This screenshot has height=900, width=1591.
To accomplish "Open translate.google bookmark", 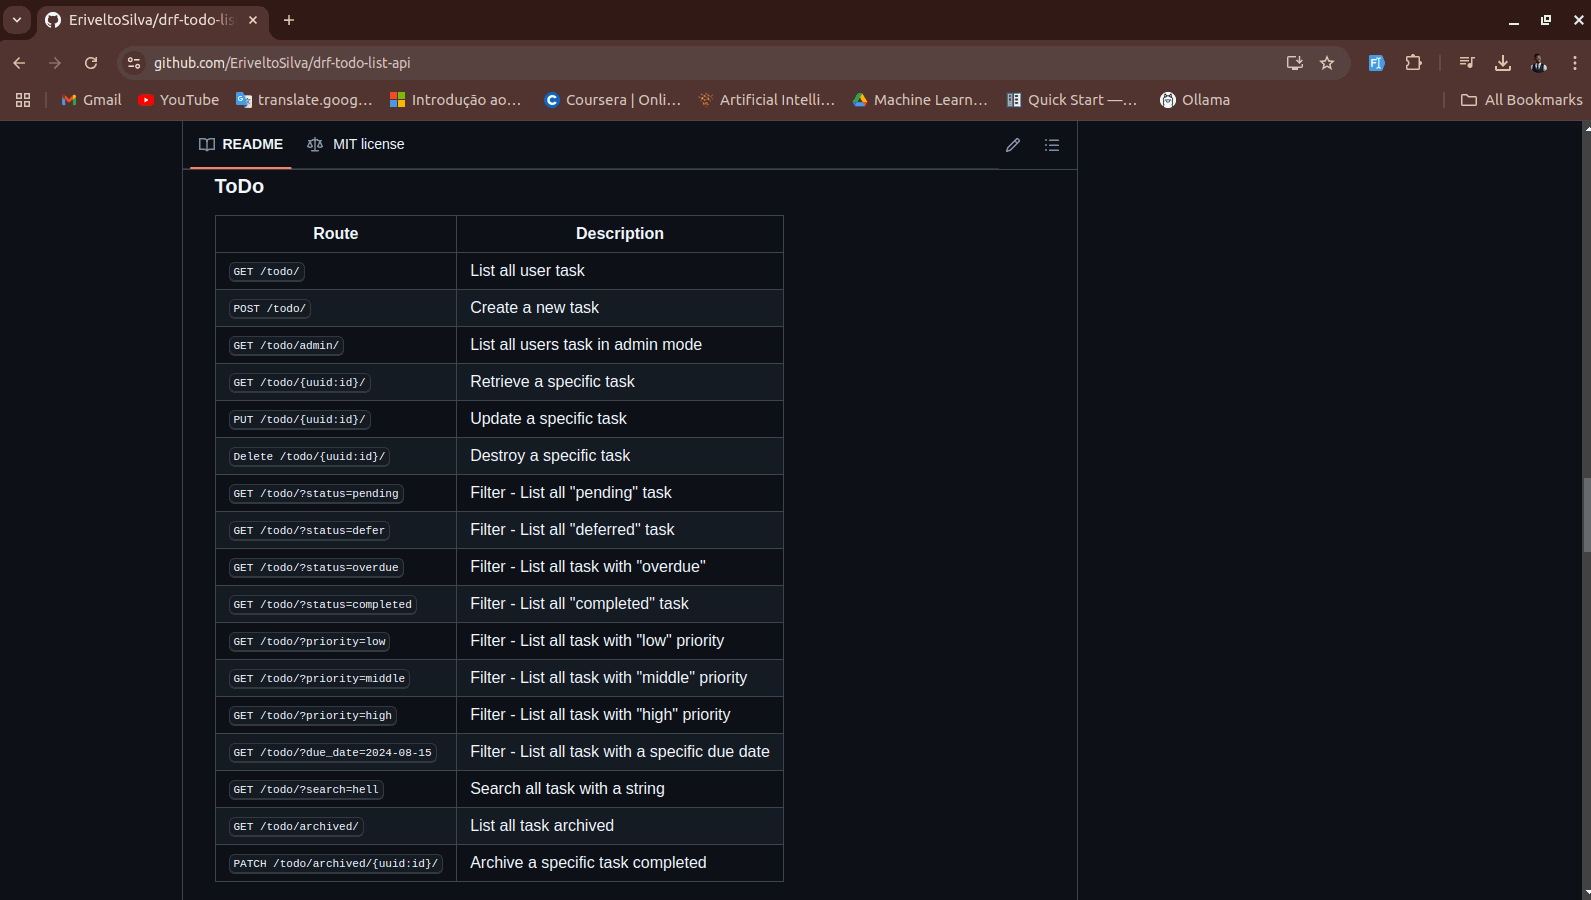I will pyautogui.click(x=304, y=100).
